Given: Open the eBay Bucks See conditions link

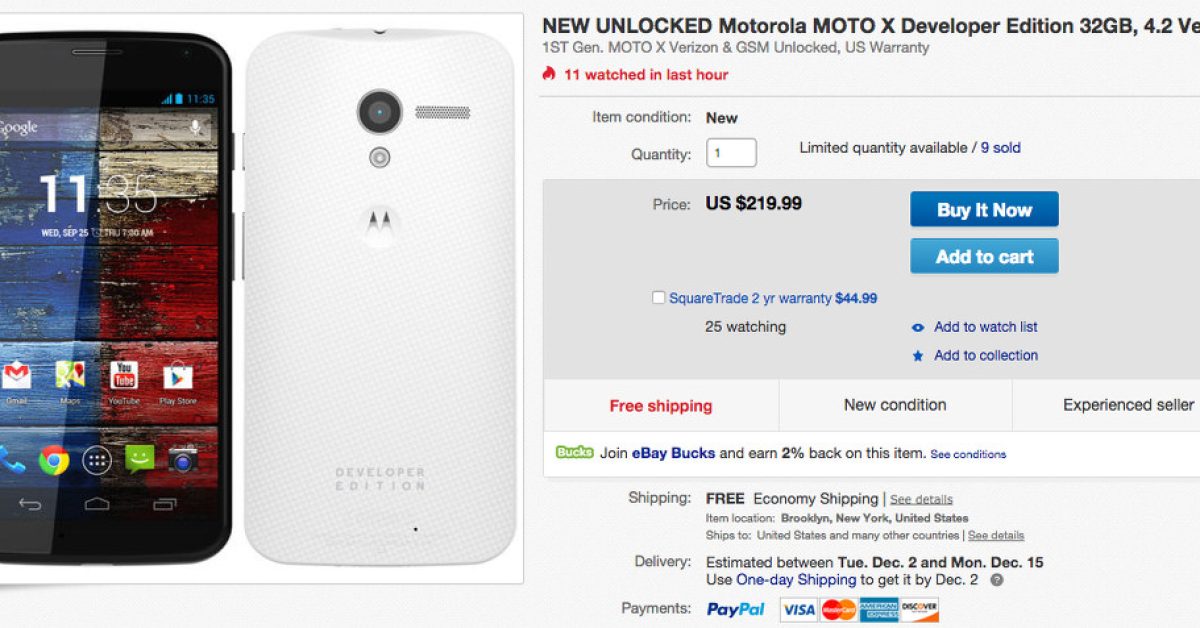Looking at the screenshot, I should pos(968,454).
